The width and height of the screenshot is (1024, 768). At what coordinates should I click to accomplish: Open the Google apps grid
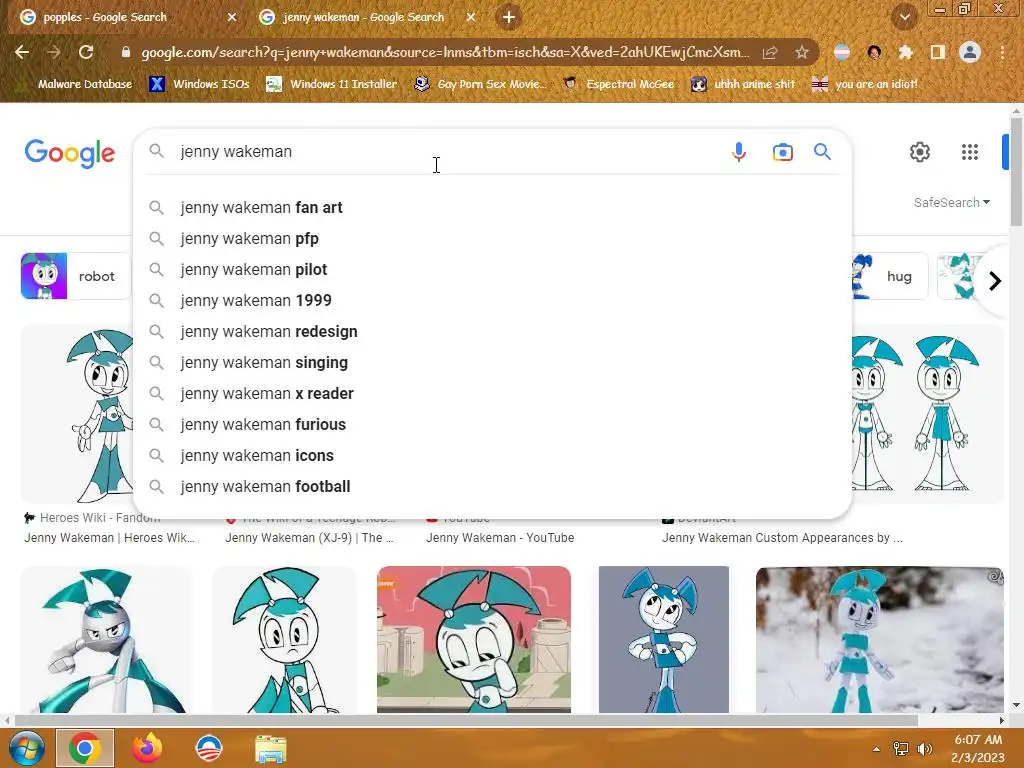click(x=970, y=152)
